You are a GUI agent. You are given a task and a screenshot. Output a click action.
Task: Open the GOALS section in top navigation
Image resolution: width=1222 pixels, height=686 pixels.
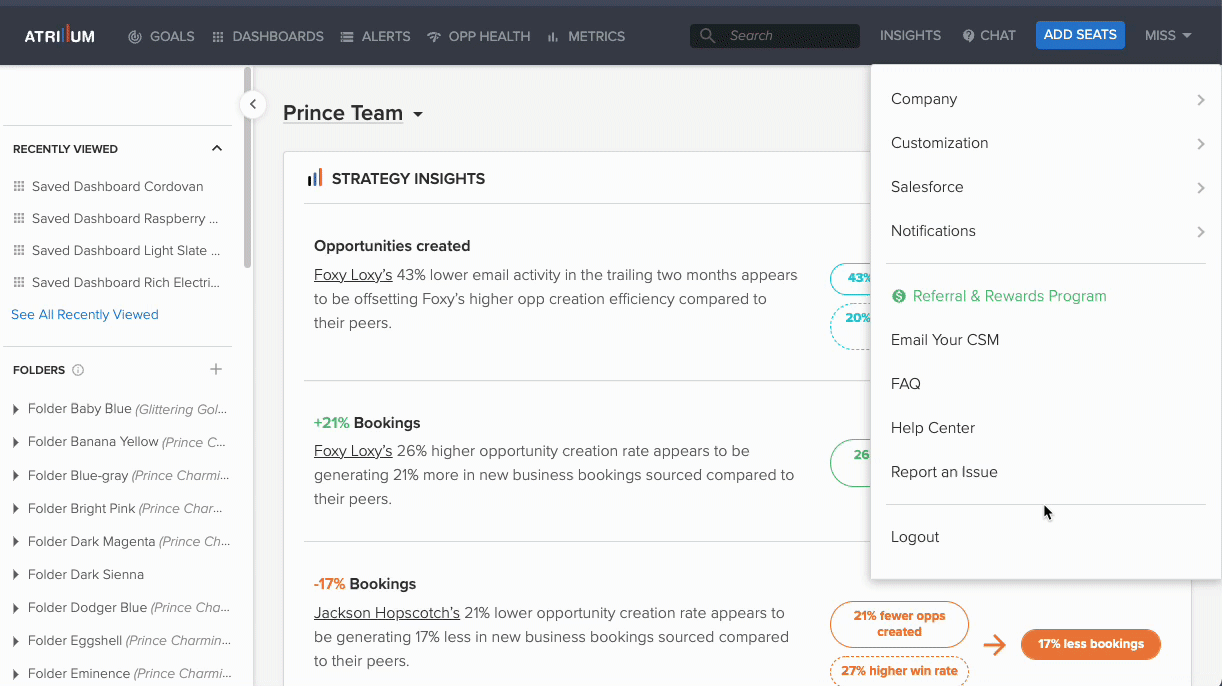(x=161, y=36)
